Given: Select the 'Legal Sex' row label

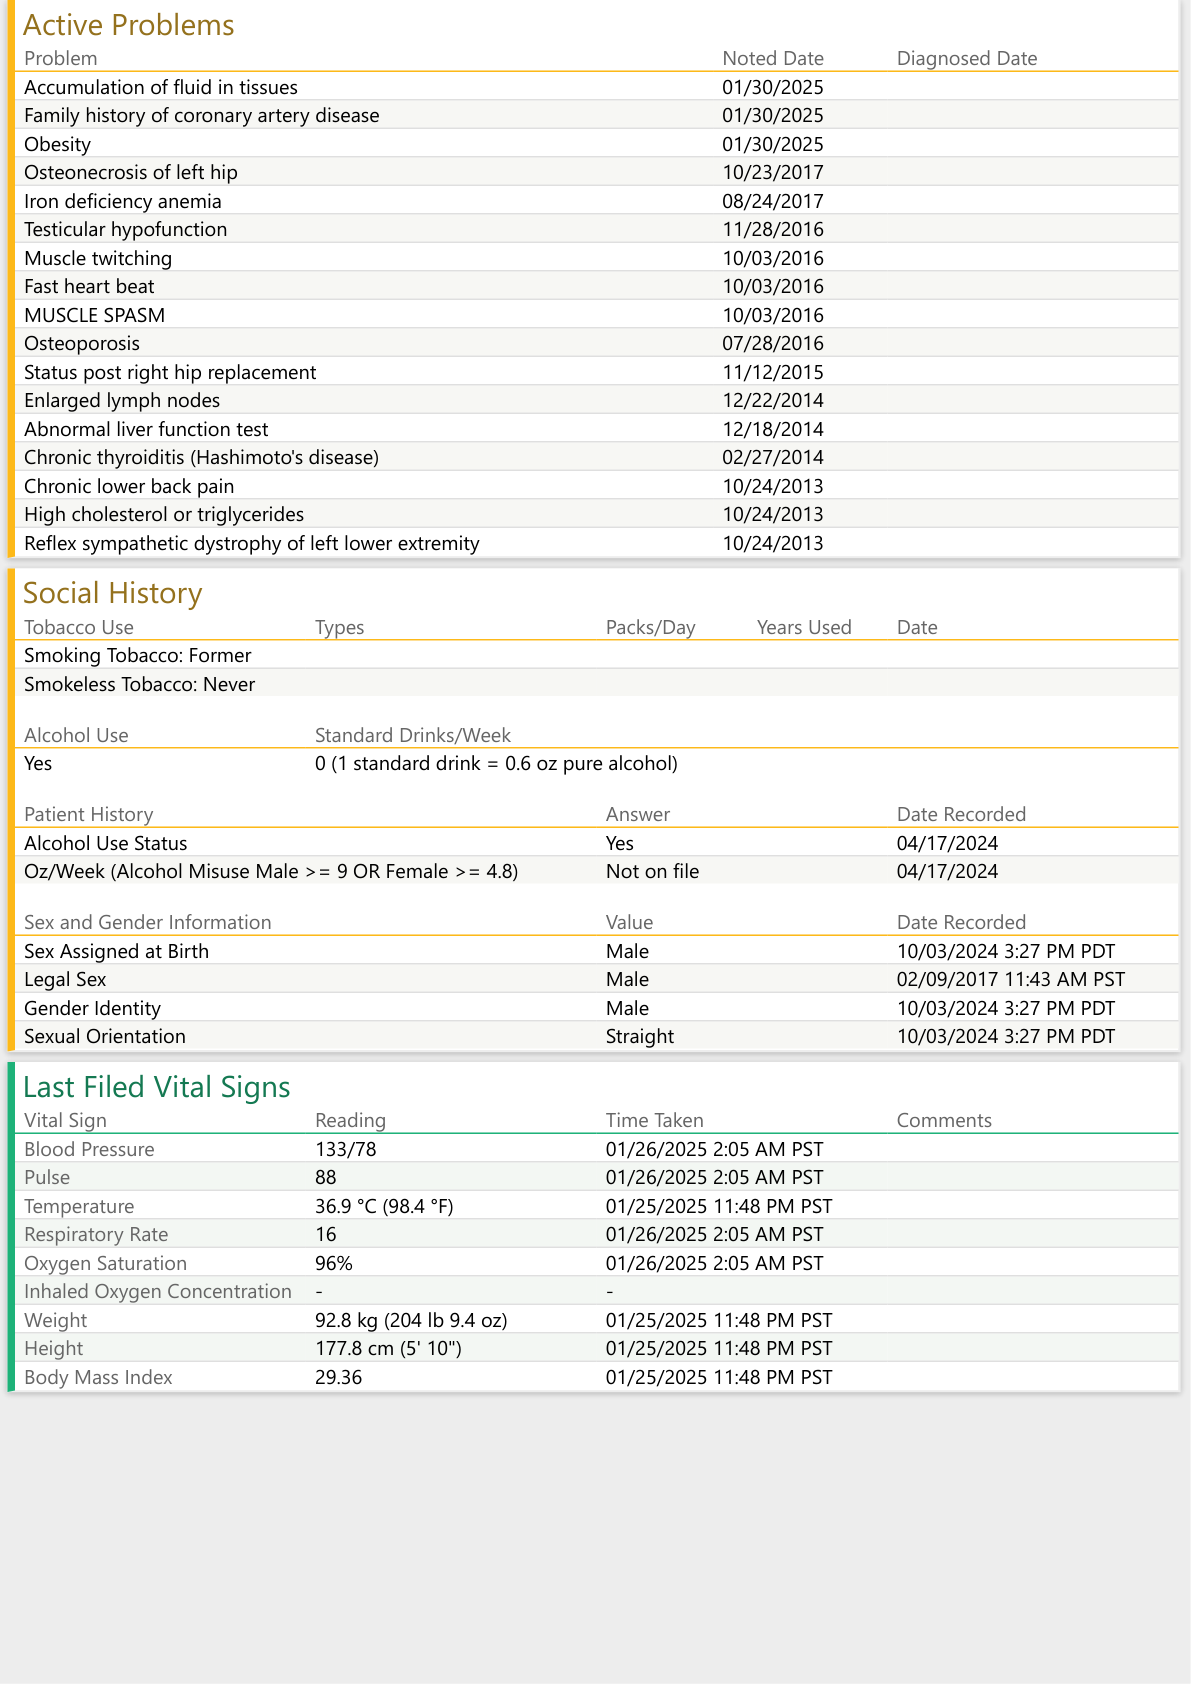Looking at the screenshot, I should 65,979.
